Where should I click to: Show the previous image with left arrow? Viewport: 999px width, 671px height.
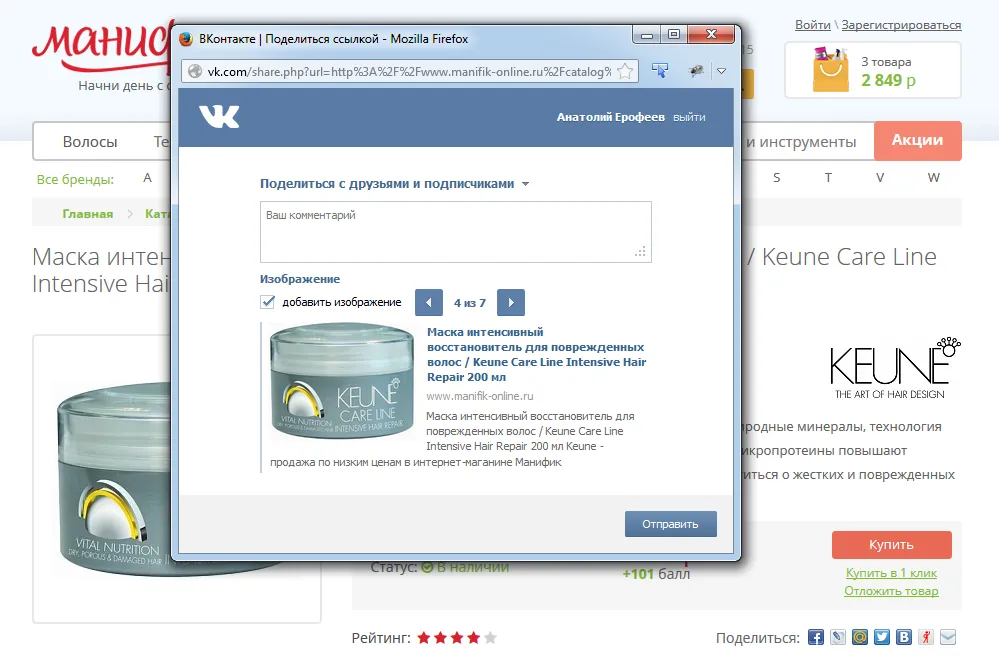[428, 302]
